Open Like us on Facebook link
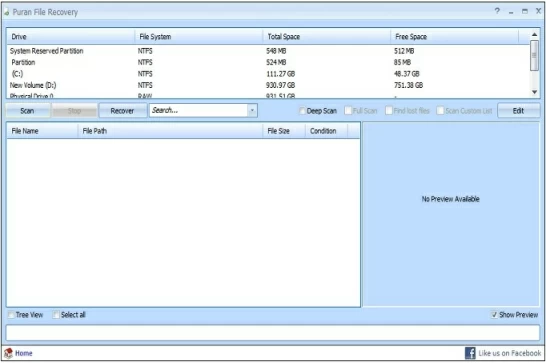Viewport: 546px width, 363px height. point(509,353)
